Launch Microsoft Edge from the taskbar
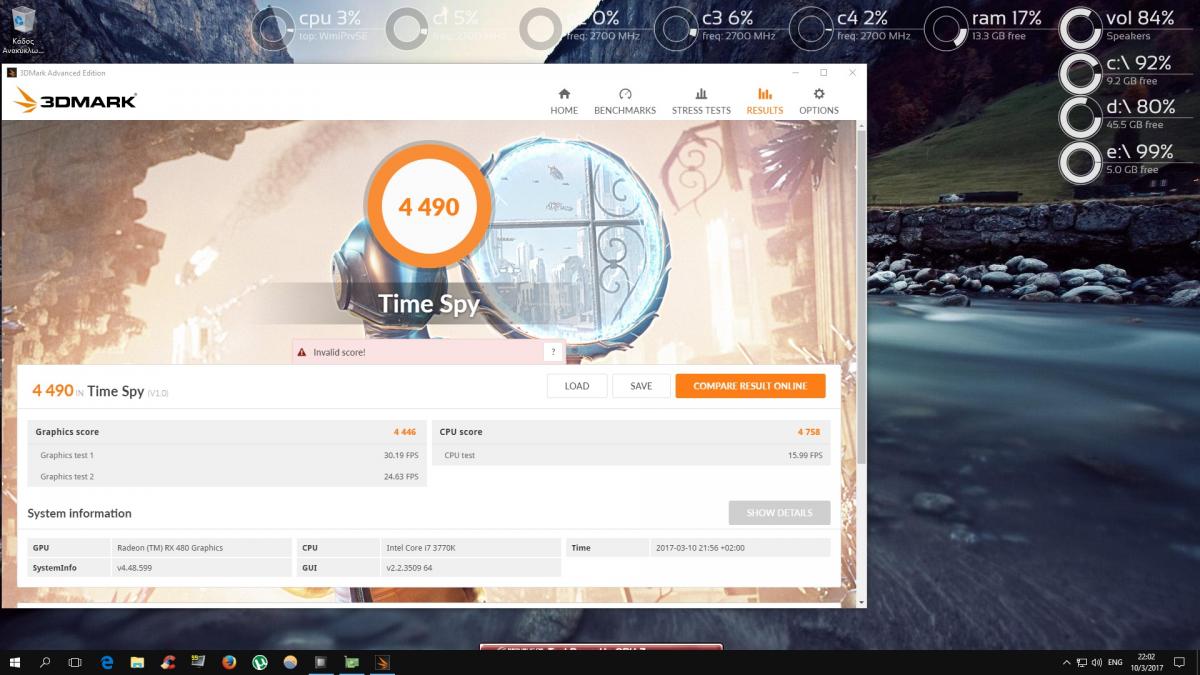This screenshot has width=1200, height=675. pyautogui.click(x=107, y=662)
